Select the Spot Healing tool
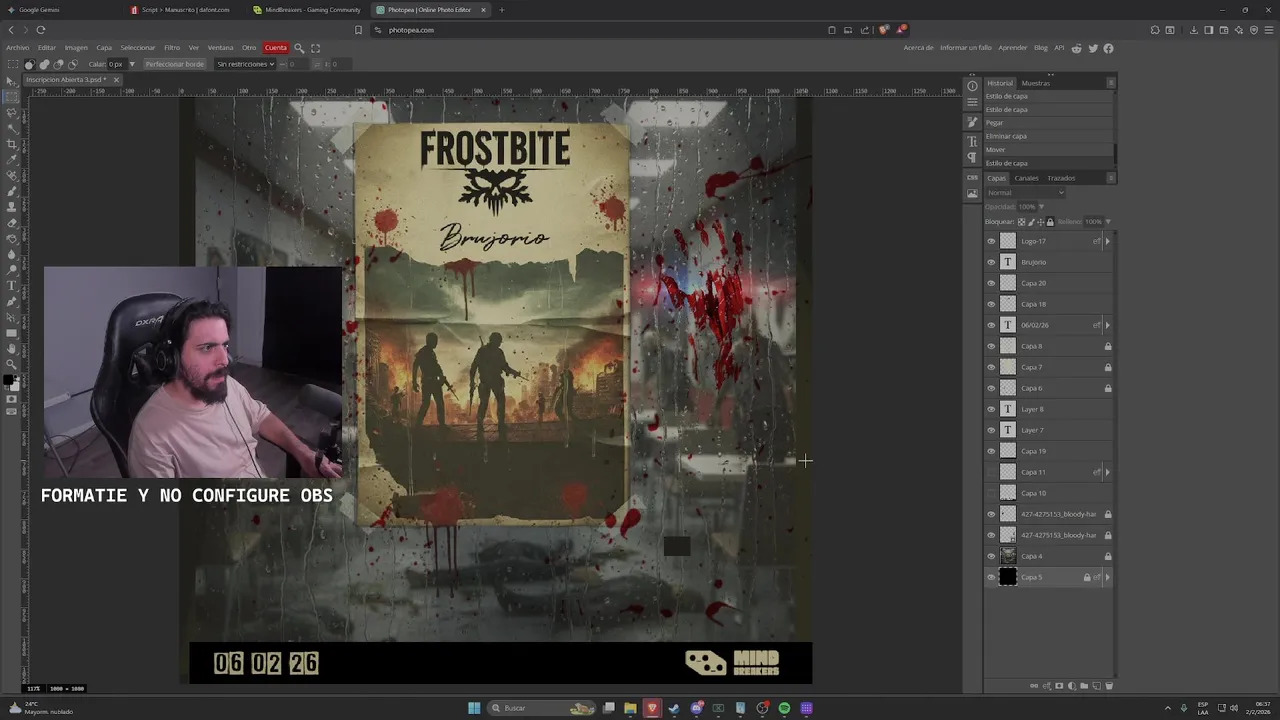This screenshot has height=720, width=1280. 12,175
